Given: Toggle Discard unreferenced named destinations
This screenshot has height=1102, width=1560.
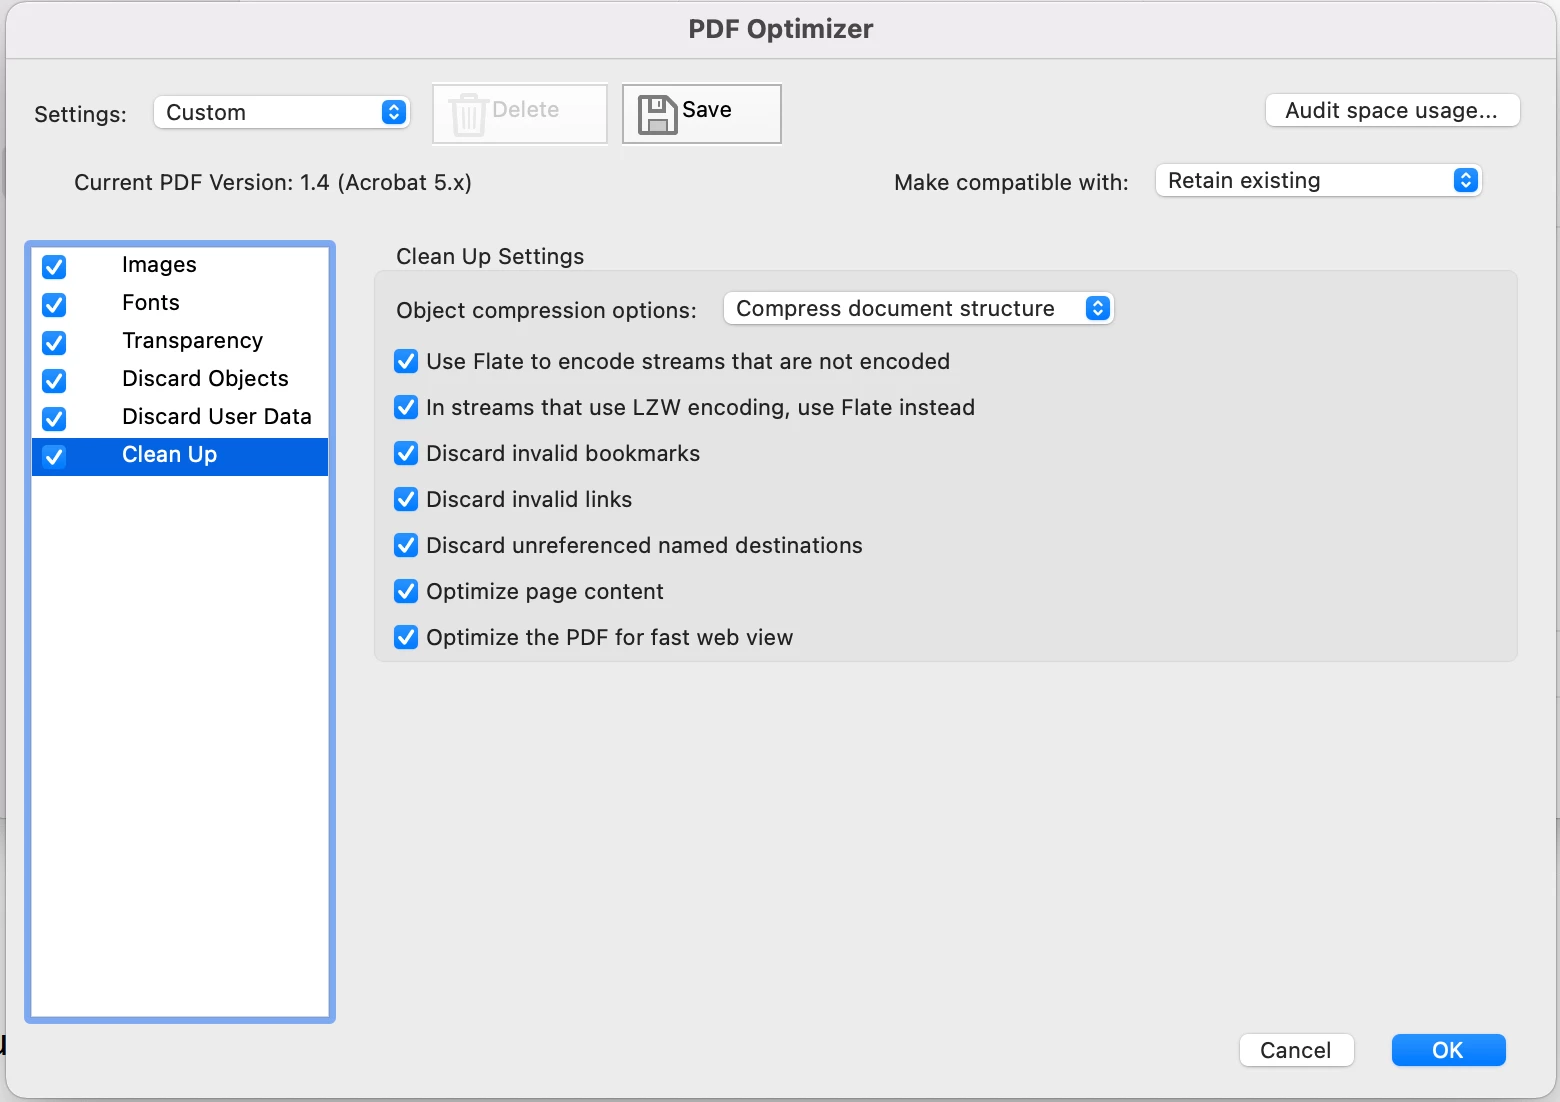Looking at the screenshot, I should [x=406, y=545].
